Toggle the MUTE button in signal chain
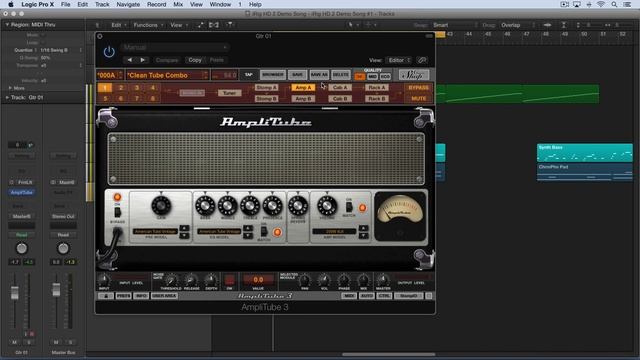Viewport: 640px width, 360px height. pos(418,98)
